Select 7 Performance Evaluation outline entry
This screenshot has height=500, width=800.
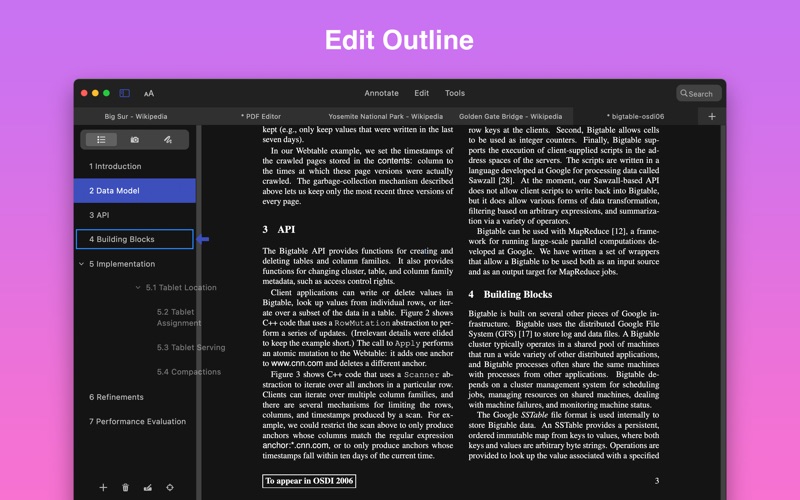click(137, 421)
